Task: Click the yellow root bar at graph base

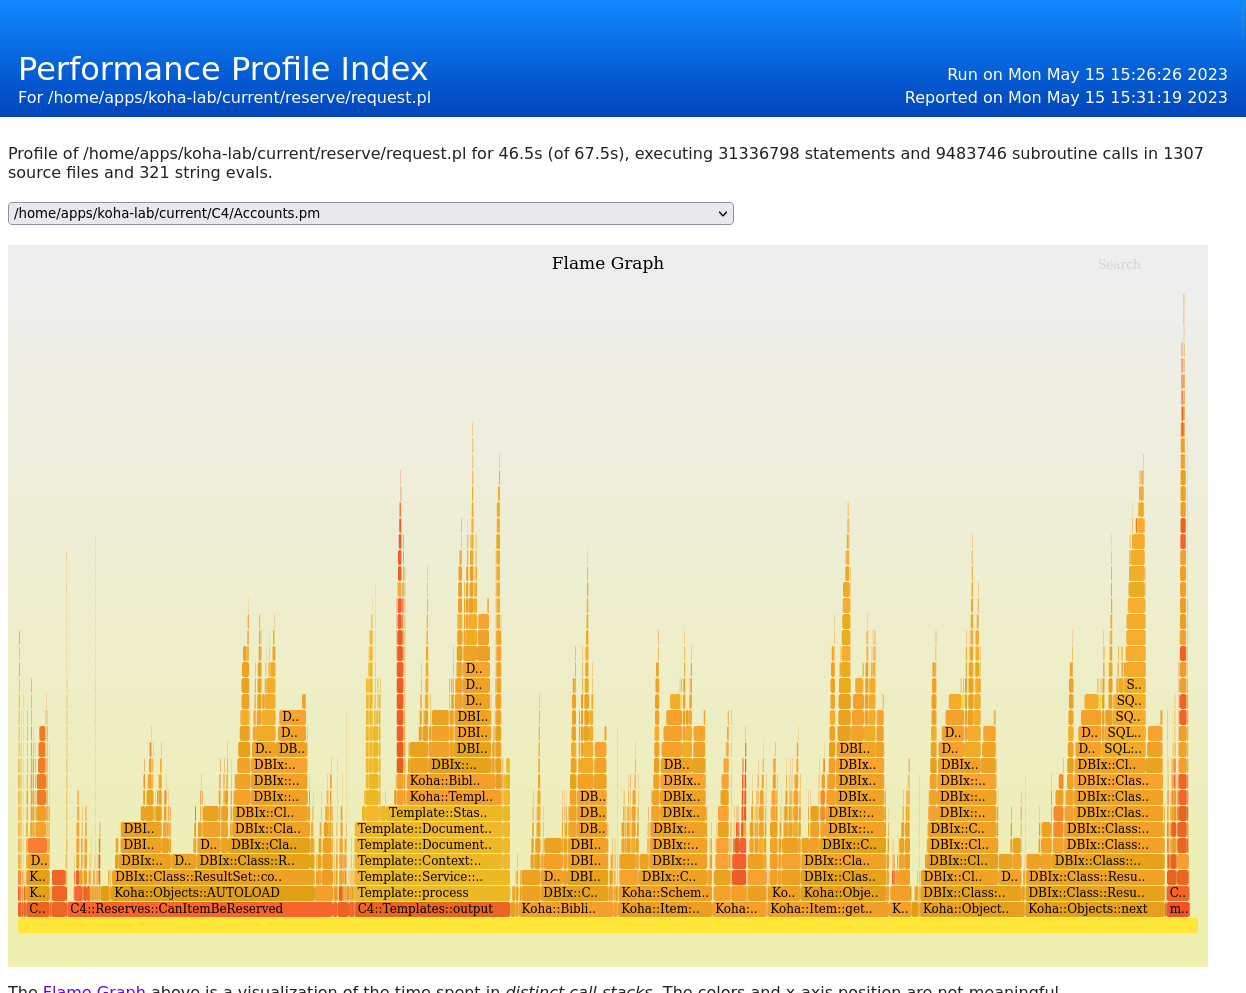Action: pyautogui.click(x=607, y=926)
